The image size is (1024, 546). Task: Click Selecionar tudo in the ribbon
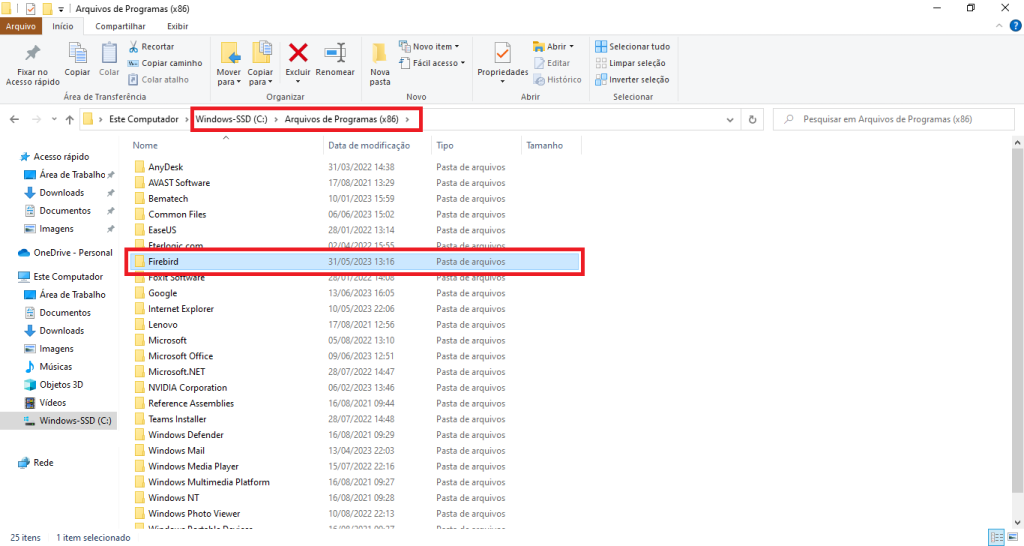pyautogui.click(x=632, y=46)
